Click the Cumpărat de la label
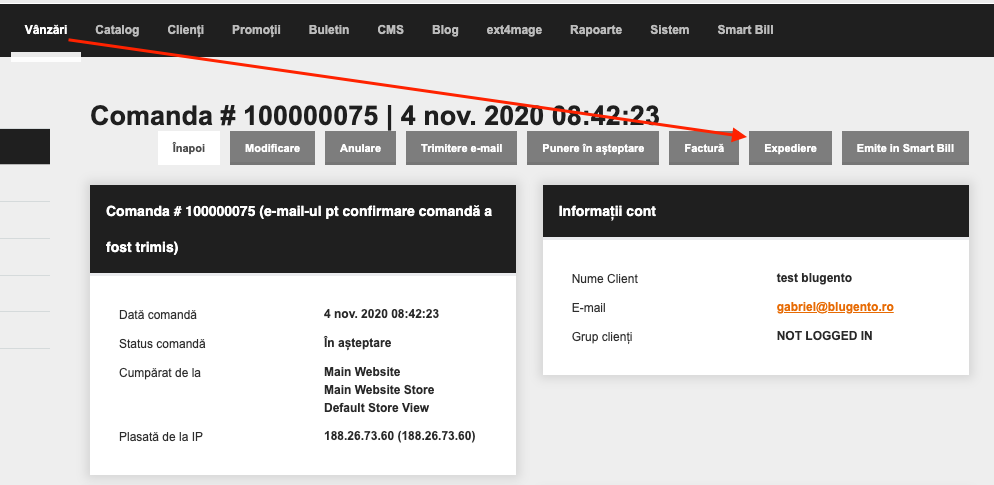The width and height of the screenshot is (994, 485). coord(160,373)
